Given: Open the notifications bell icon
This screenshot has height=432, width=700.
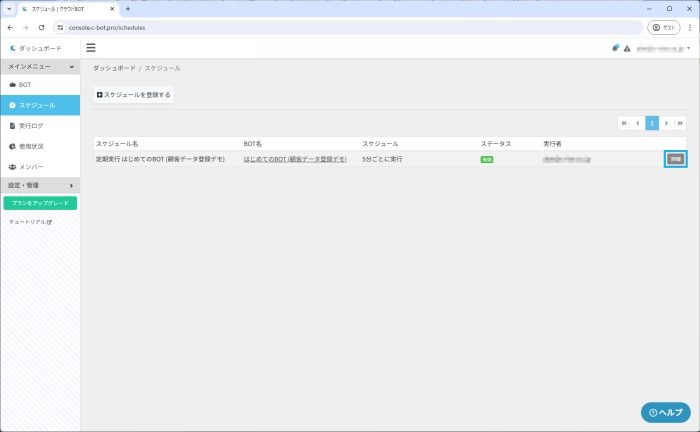Looking at the screenshot, I should coord(616,48).
